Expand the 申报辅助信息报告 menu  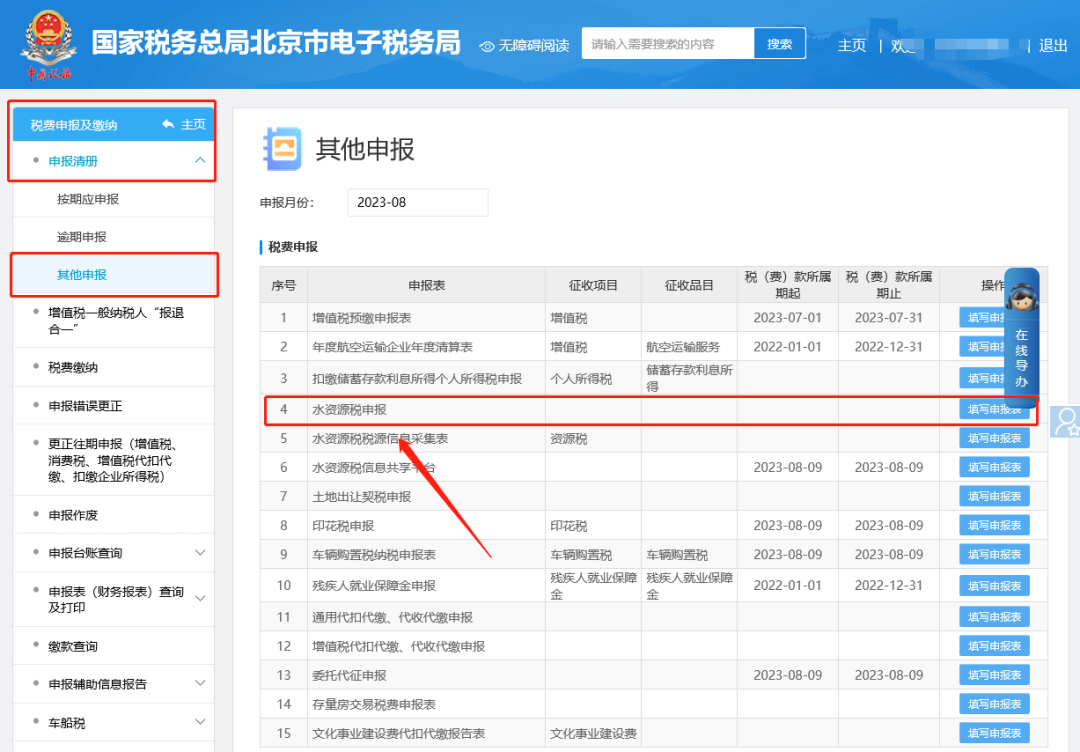point(200,684)
